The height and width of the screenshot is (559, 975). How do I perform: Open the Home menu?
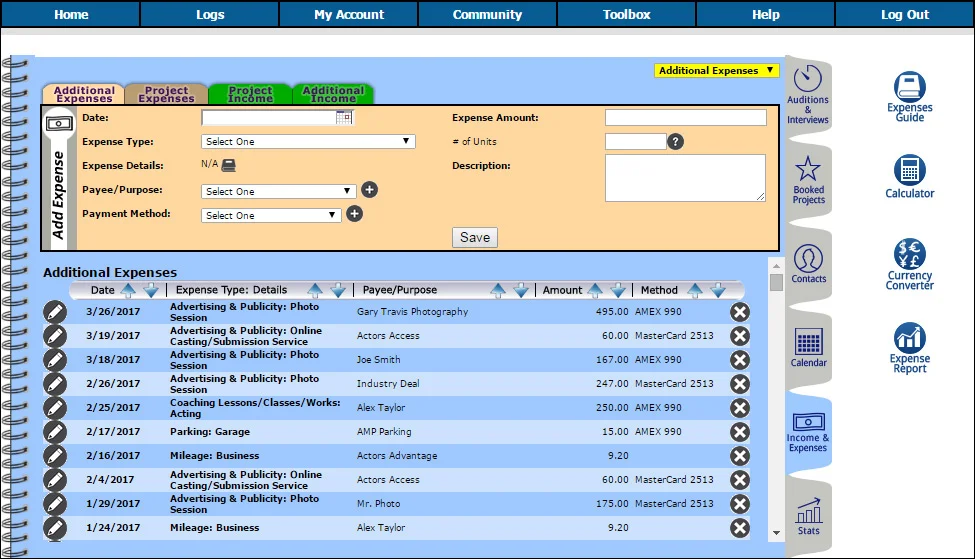[x=71, y=14]
